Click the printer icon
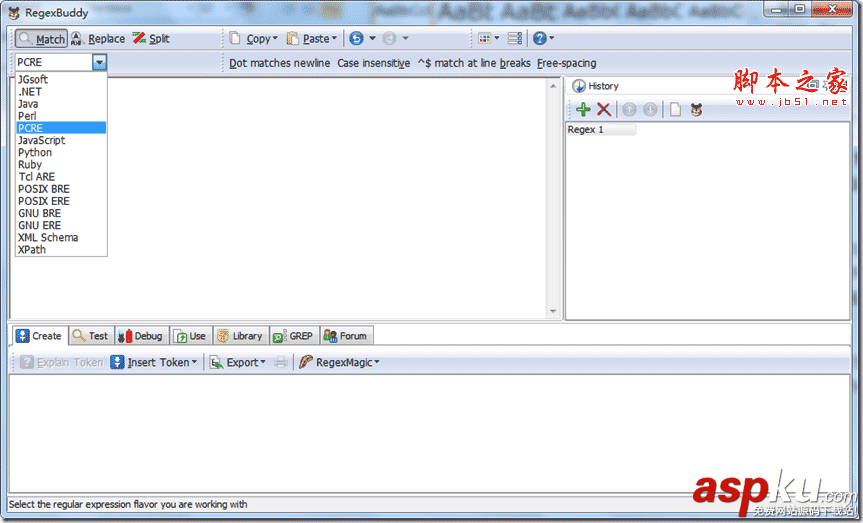This screenshot has width=863, height=523. pyautogui.click(x=281, y=362)
